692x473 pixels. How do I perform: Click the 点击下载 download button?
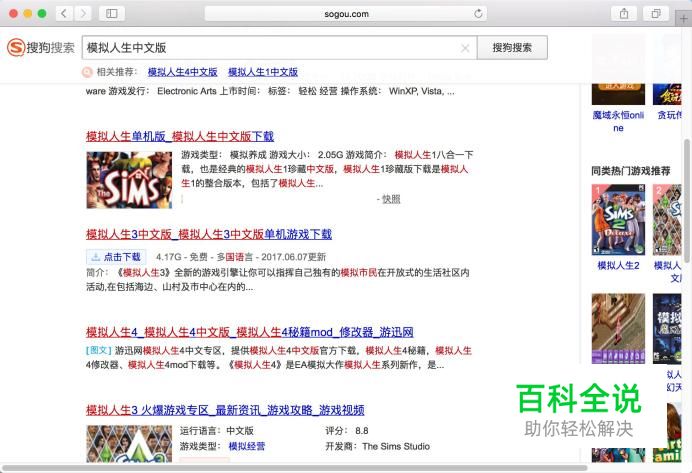(116, 257)
